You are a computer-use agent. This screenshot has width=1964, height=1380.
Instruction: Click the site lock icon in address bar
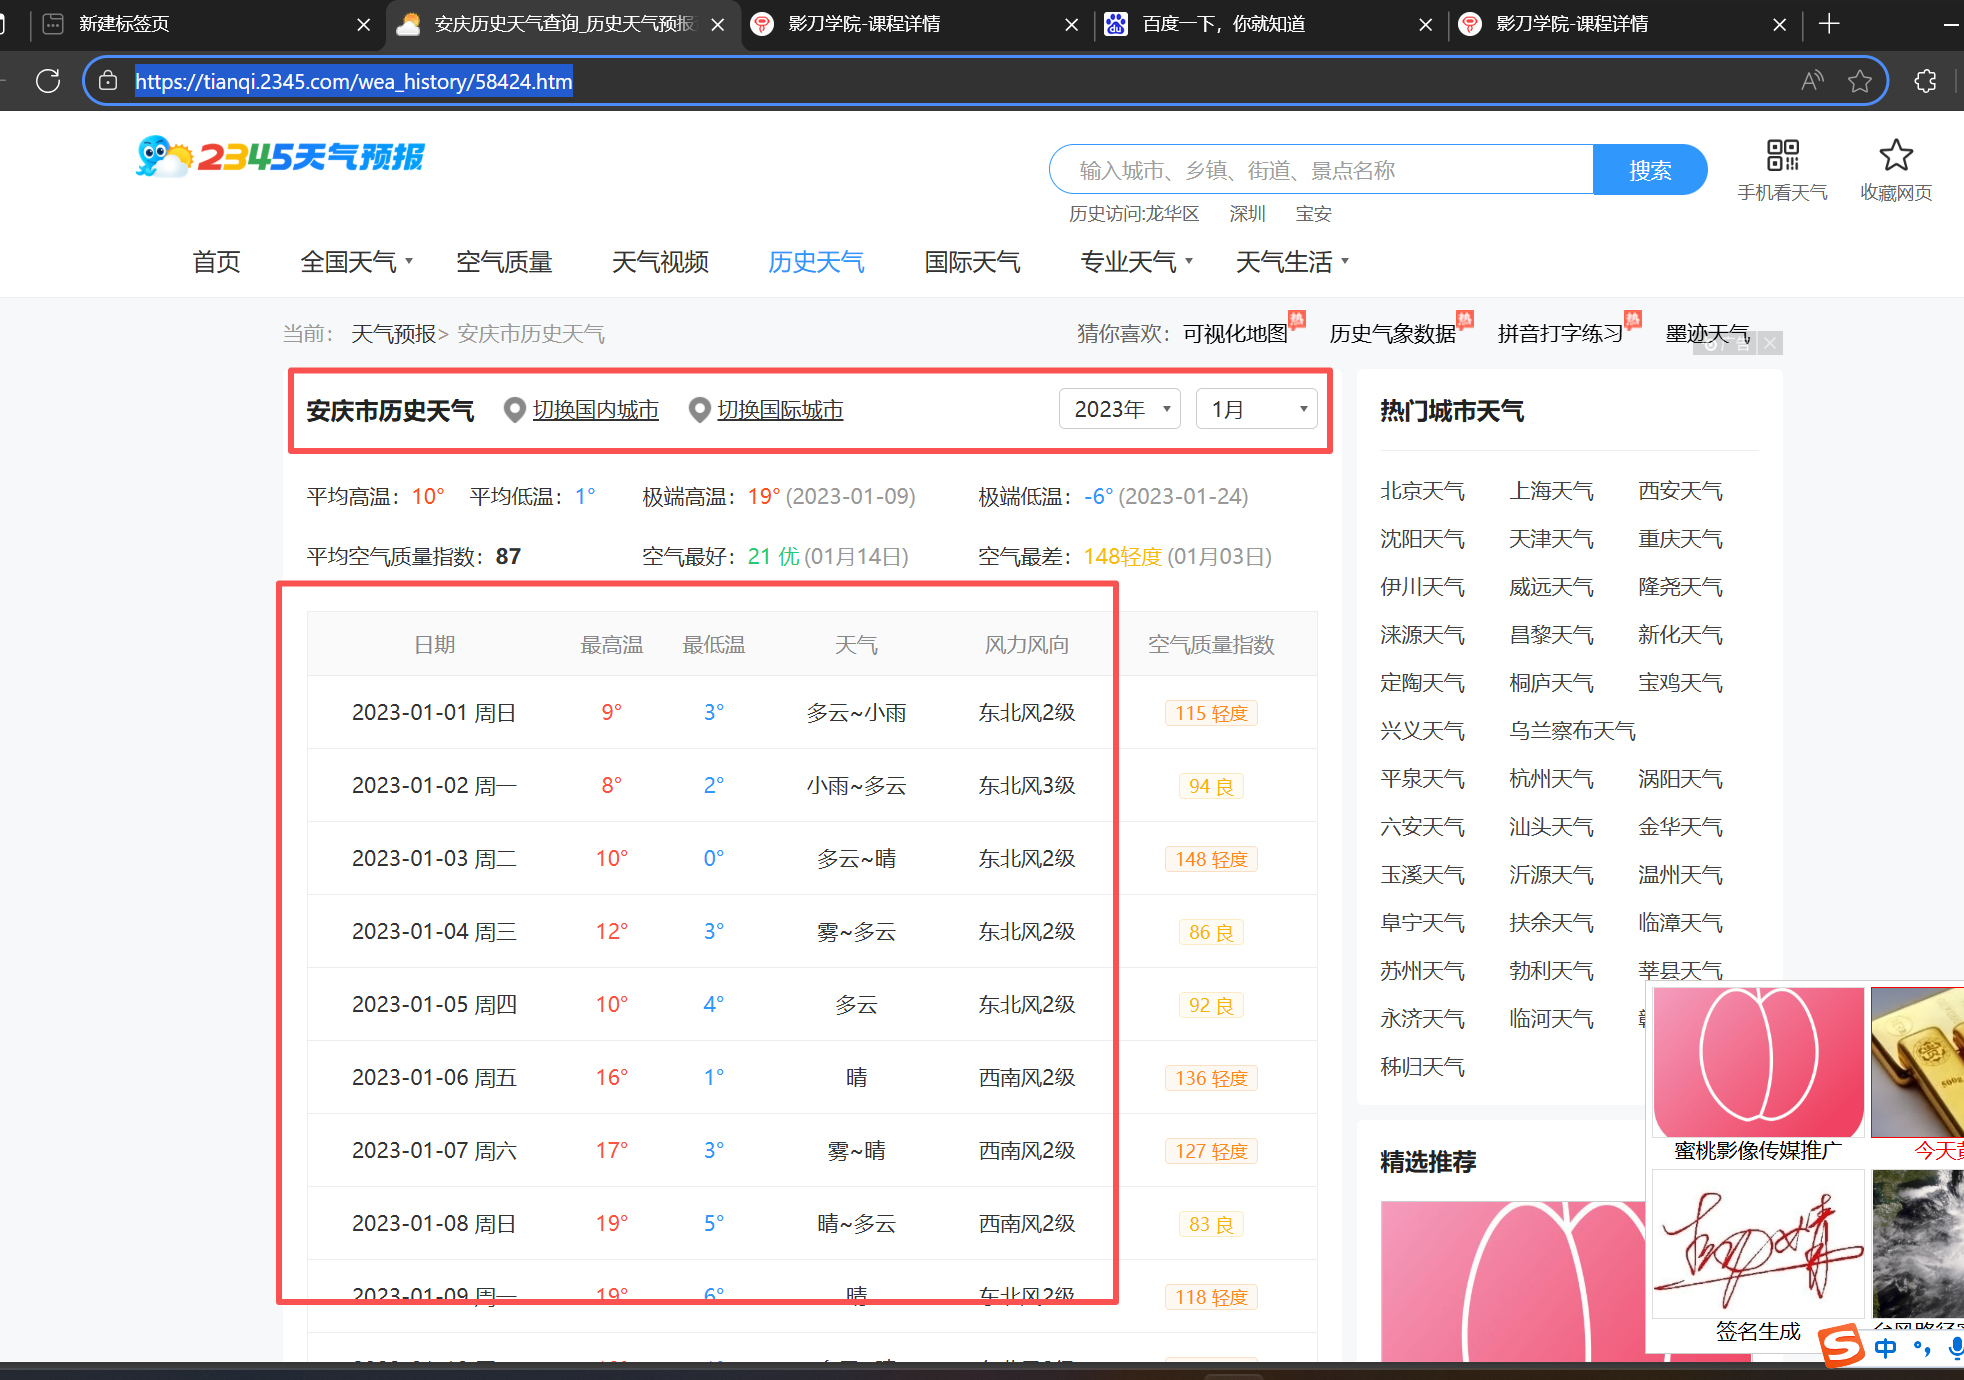point(108,81)
